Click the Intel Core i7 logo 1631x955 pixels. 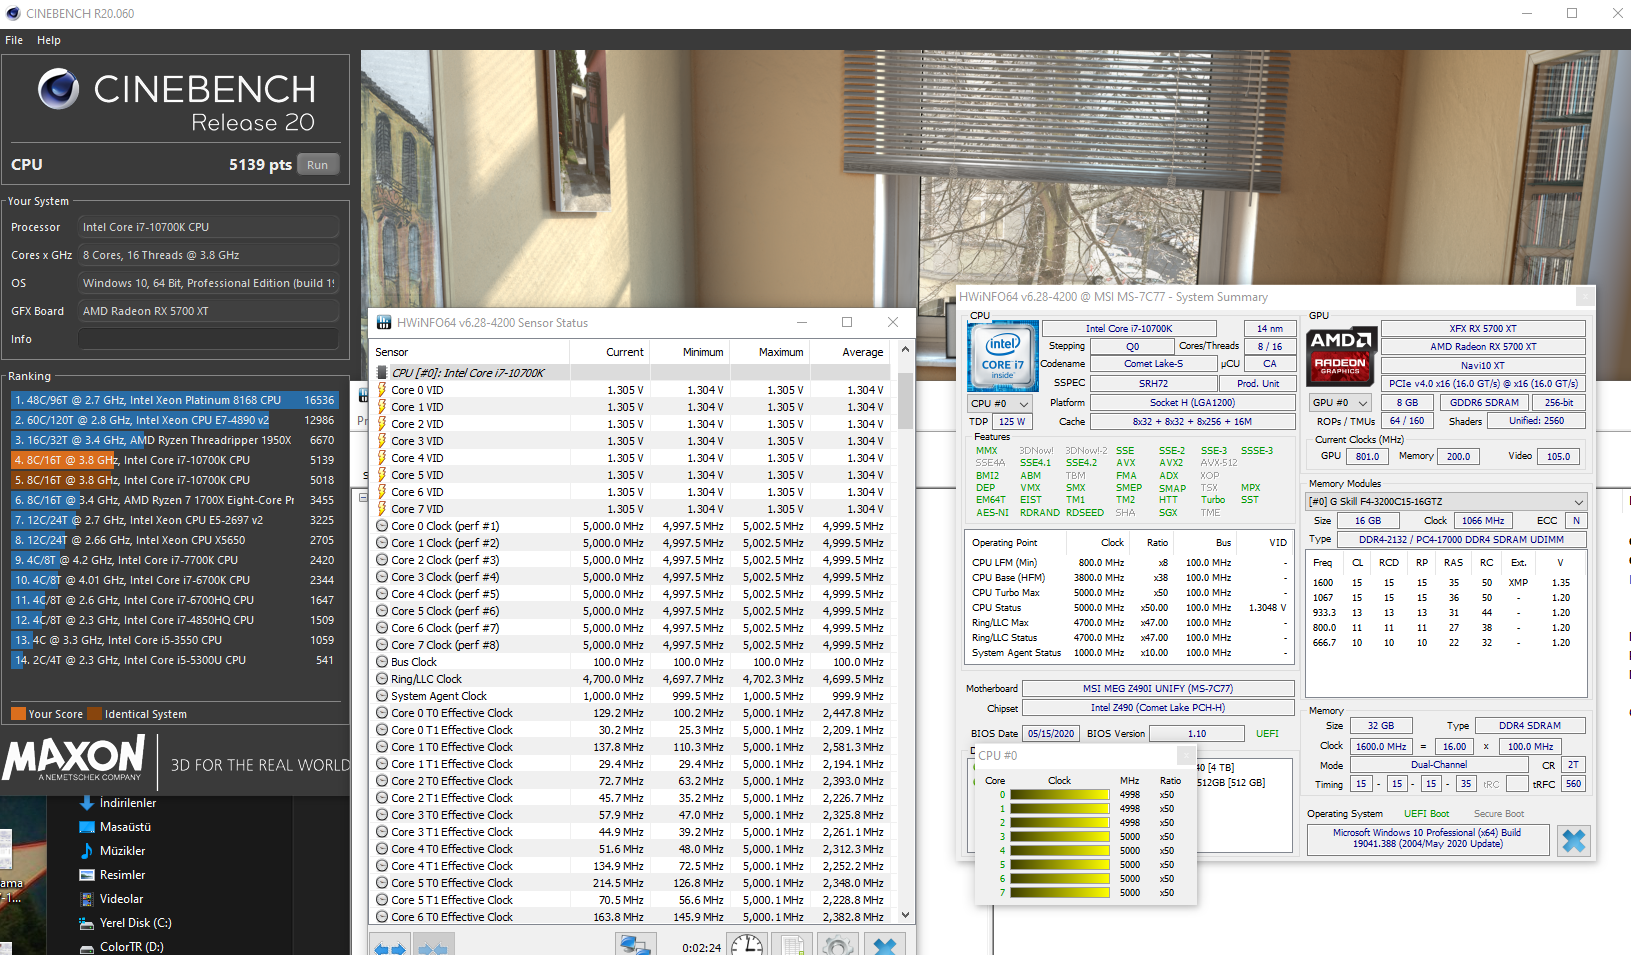coord(1003,357)
